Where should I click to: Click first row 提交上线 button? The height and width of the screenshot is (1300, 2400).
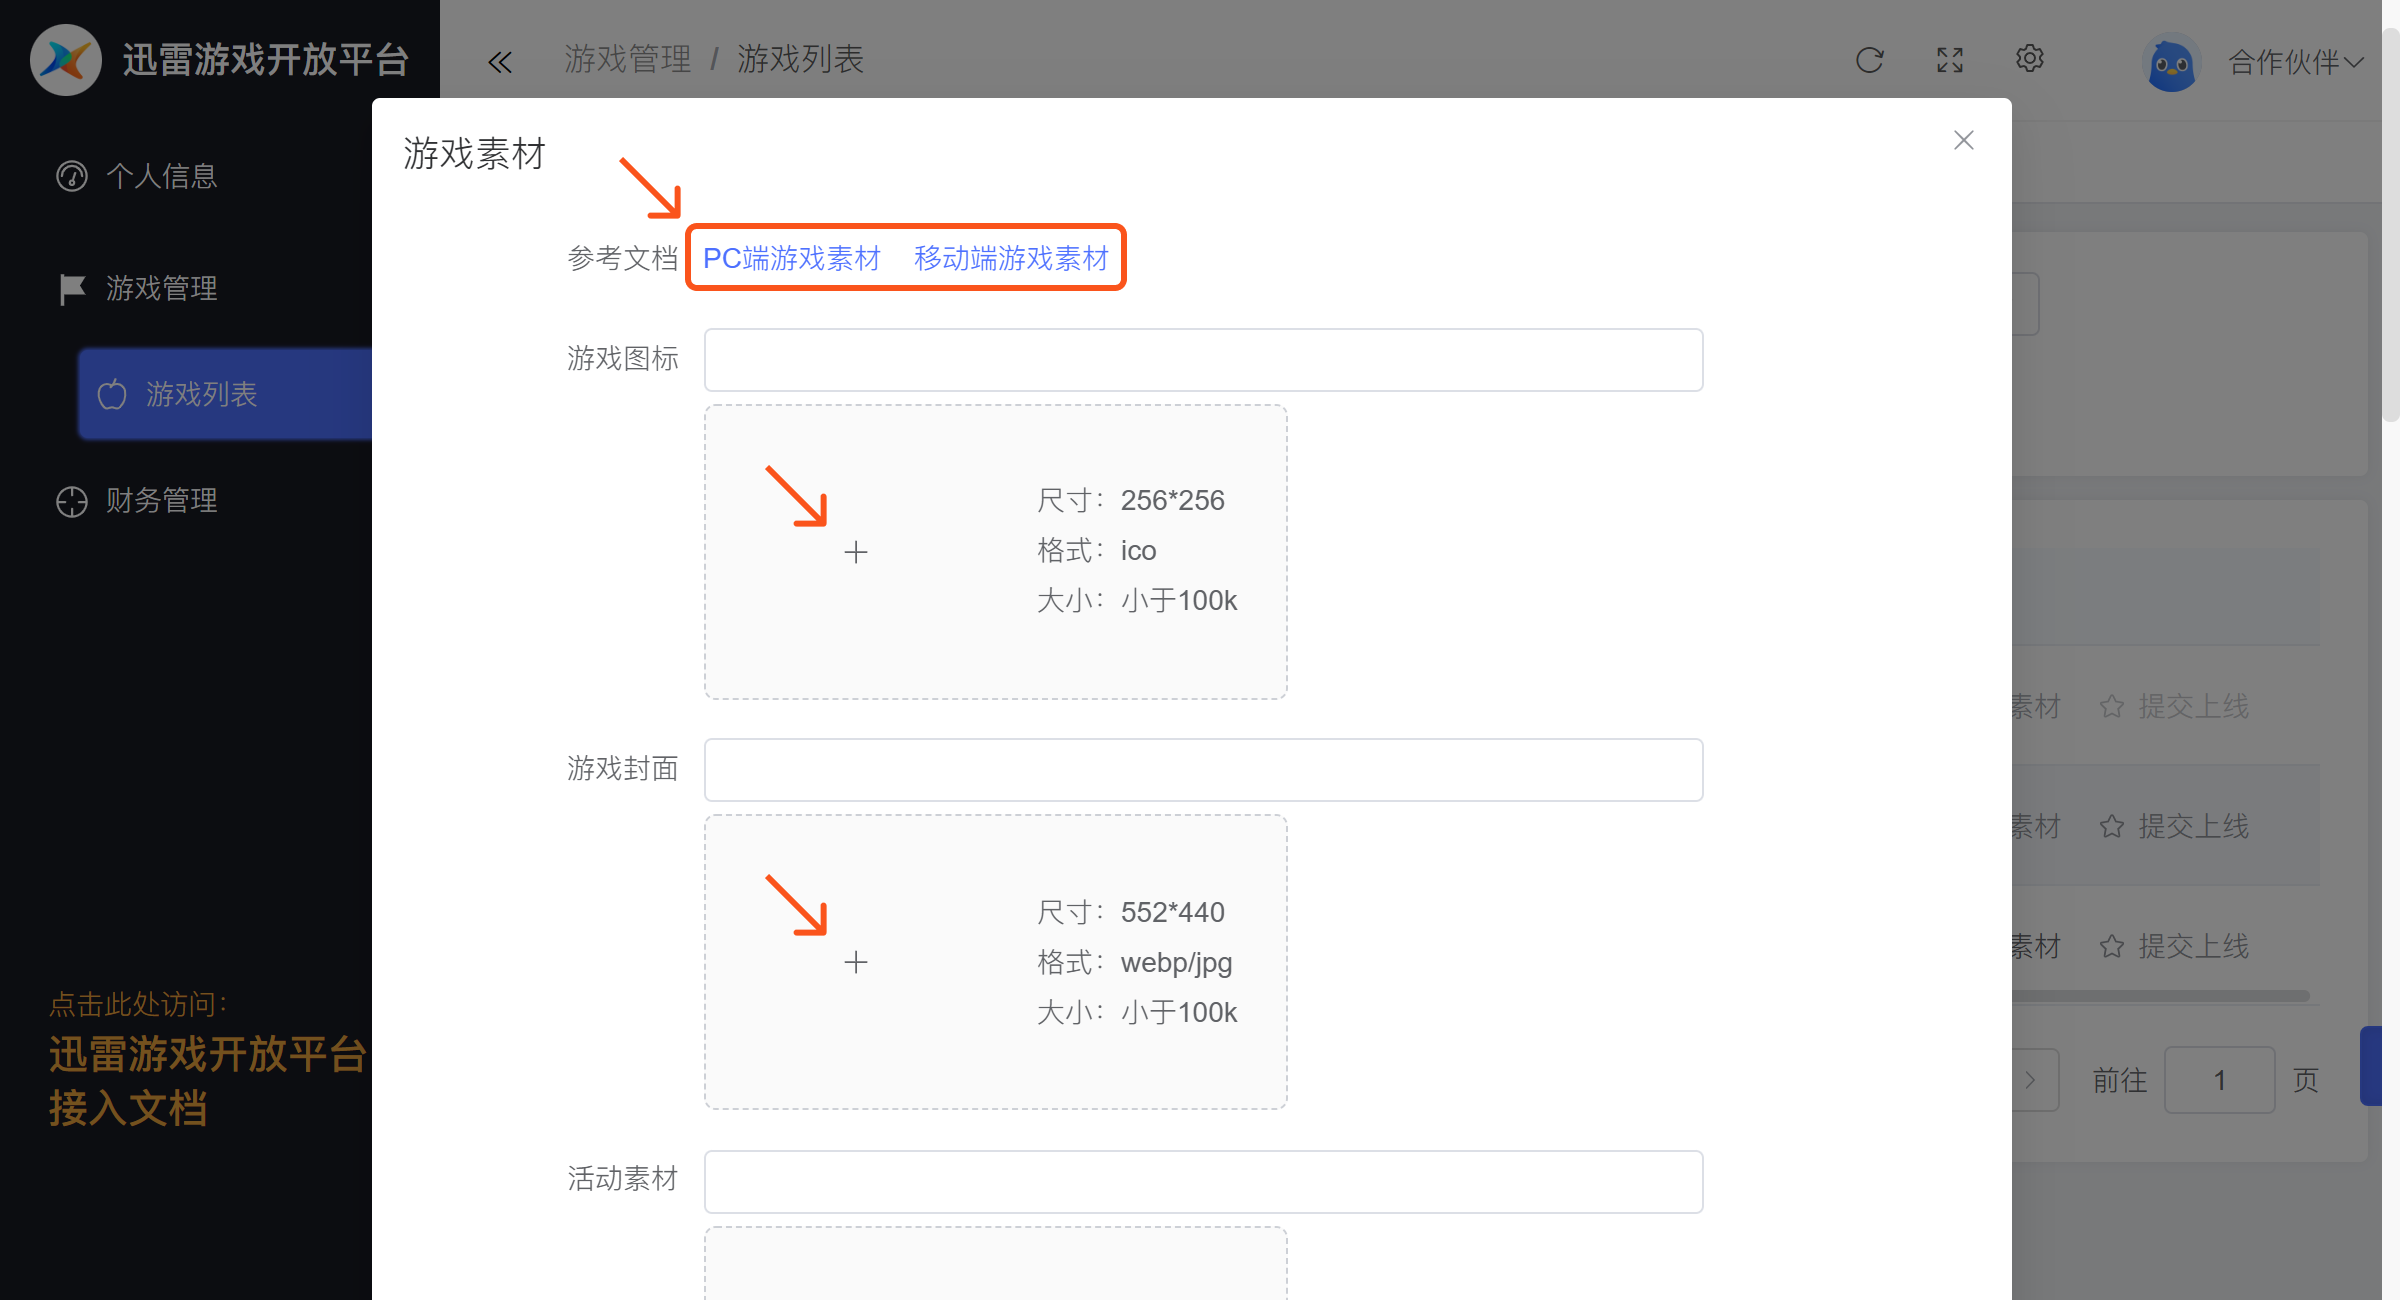[x=2174, y=706]
